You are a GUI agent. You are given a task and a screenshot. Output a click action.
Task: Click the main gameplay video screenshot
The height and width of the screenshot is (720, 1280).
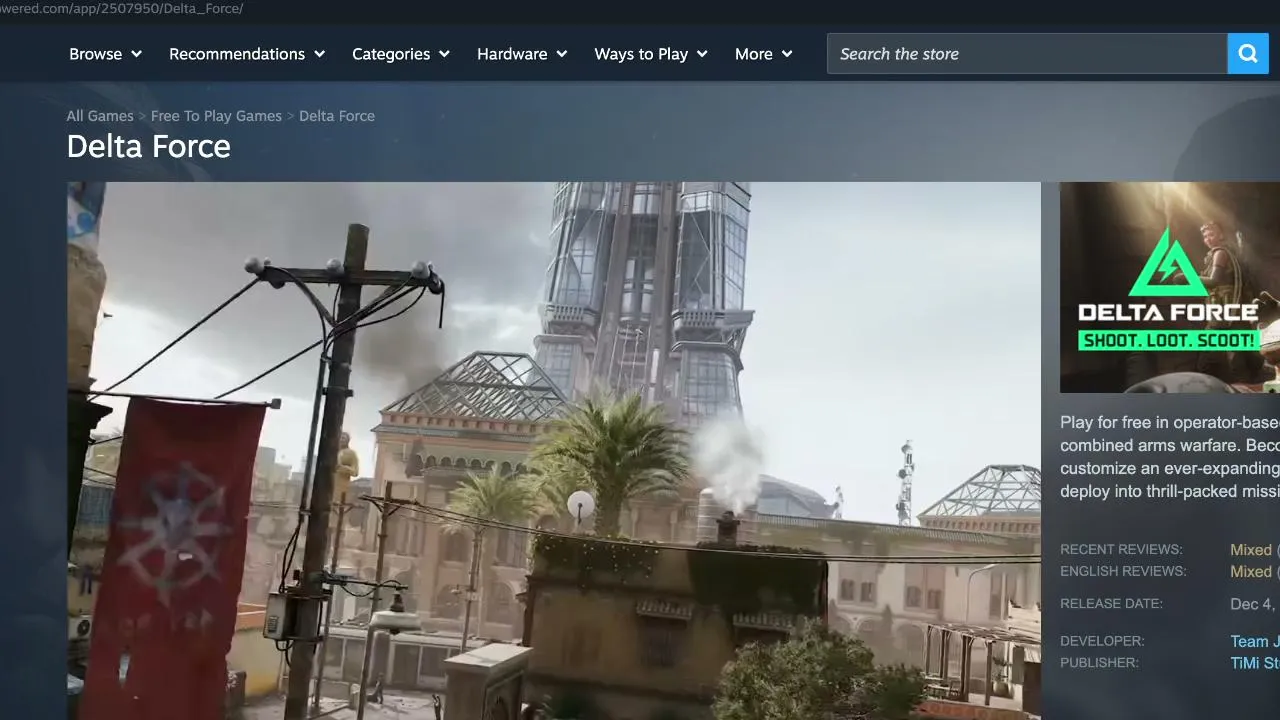(554, 451)
